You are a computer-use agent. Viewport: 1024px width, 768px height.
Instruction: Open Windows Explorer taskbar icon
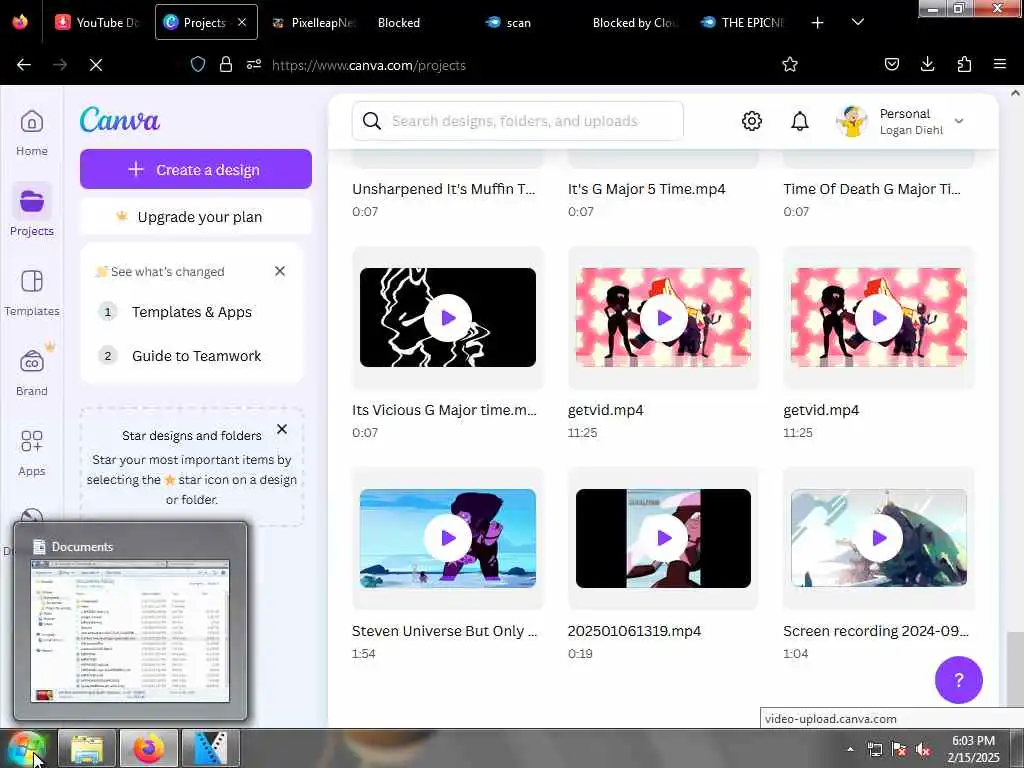click(x=87, y=748)
